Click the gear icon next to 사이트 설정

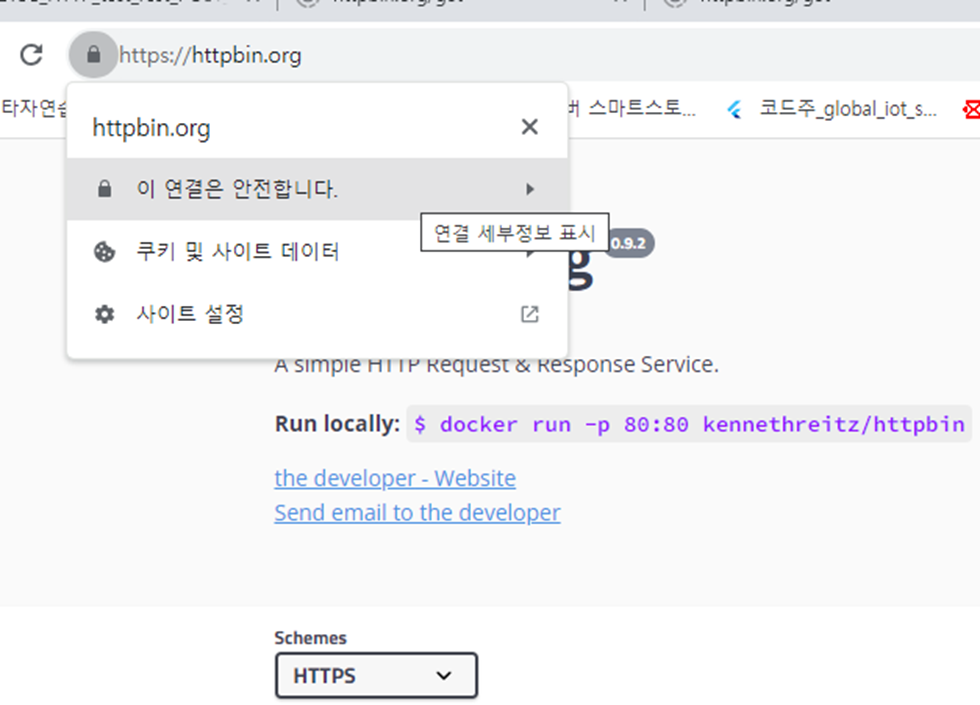[x=104, y=314]
